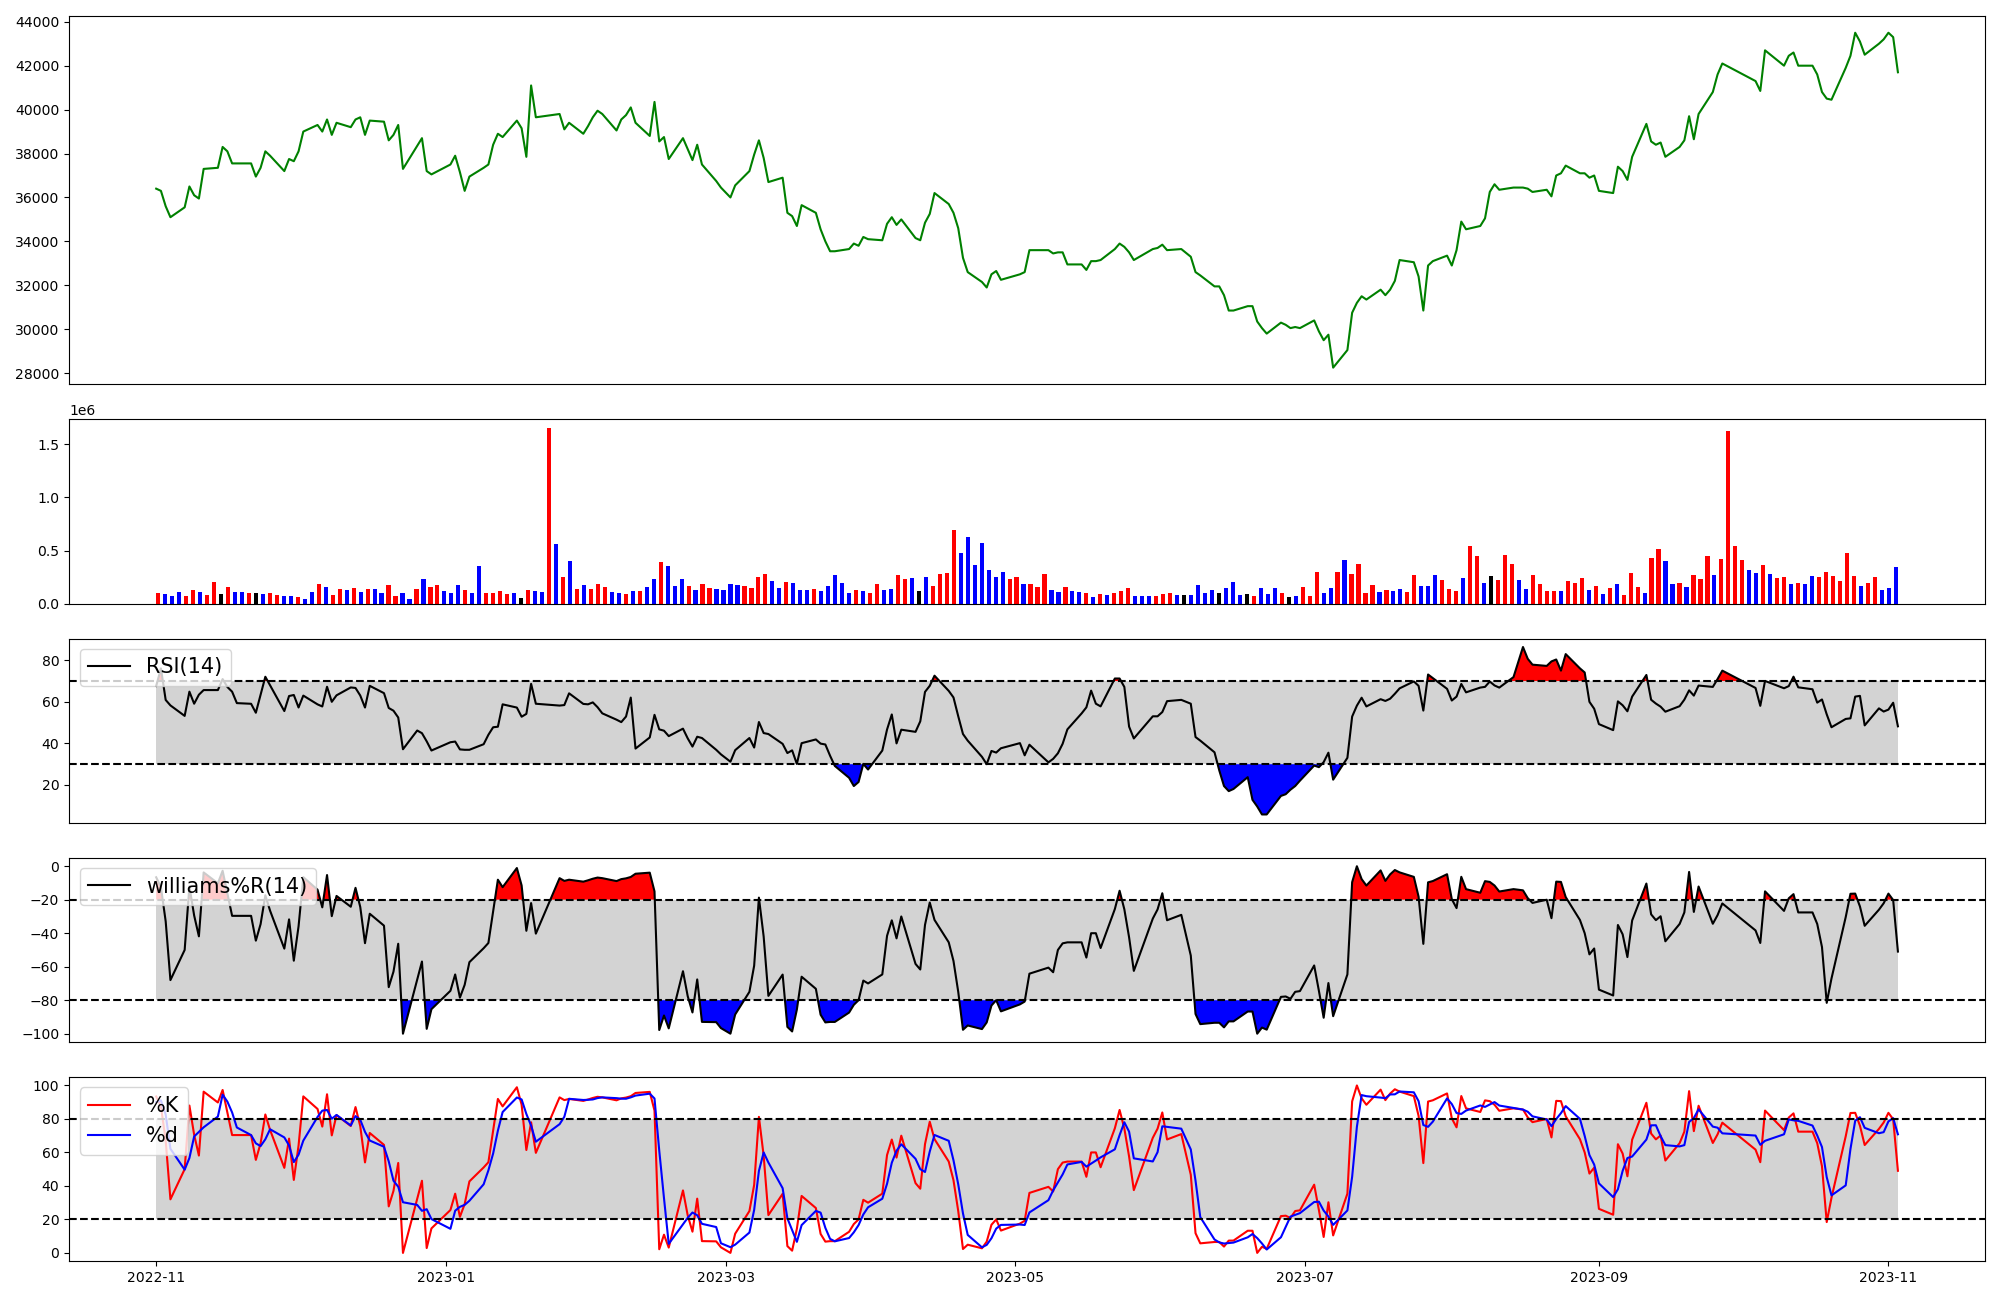Click the 2023-01 x-axis date label
The width and height of the screenshot is (2000, 1300).
(x=445, y=1277)
